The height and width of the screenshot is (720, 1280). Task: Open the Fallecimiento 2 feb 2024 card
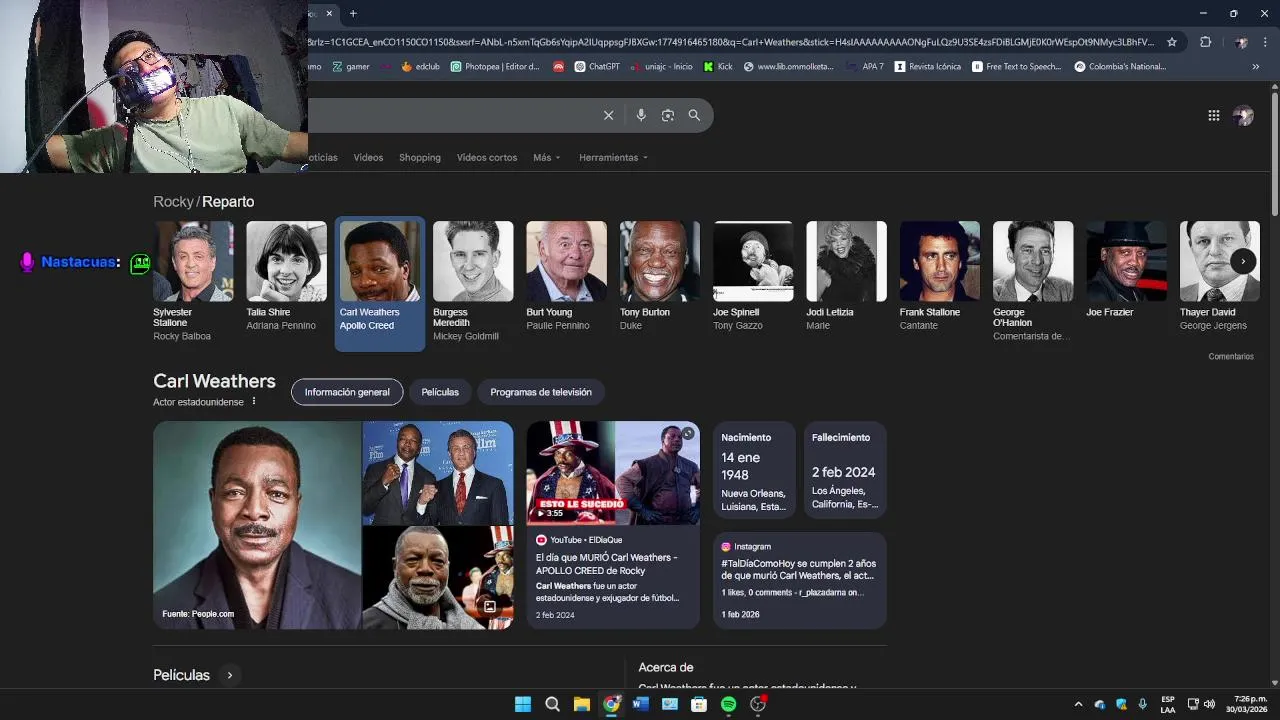coord(845,470)
